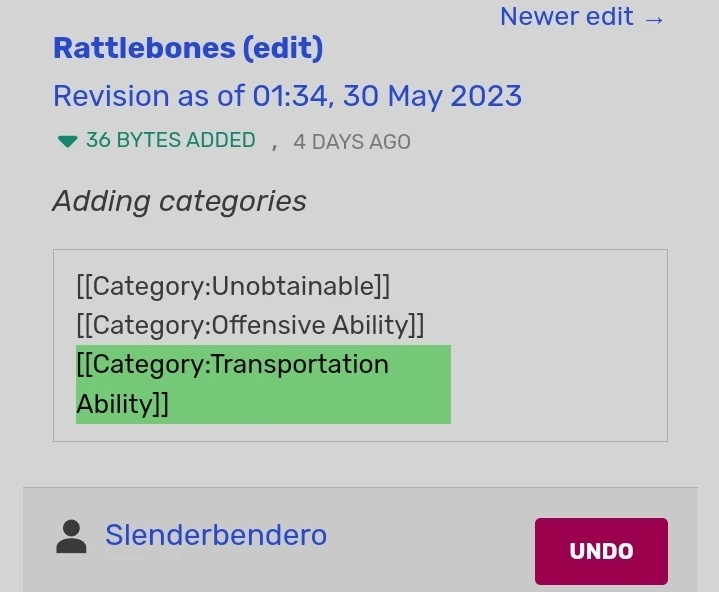Go to the Newer edit

click(567, 17)
